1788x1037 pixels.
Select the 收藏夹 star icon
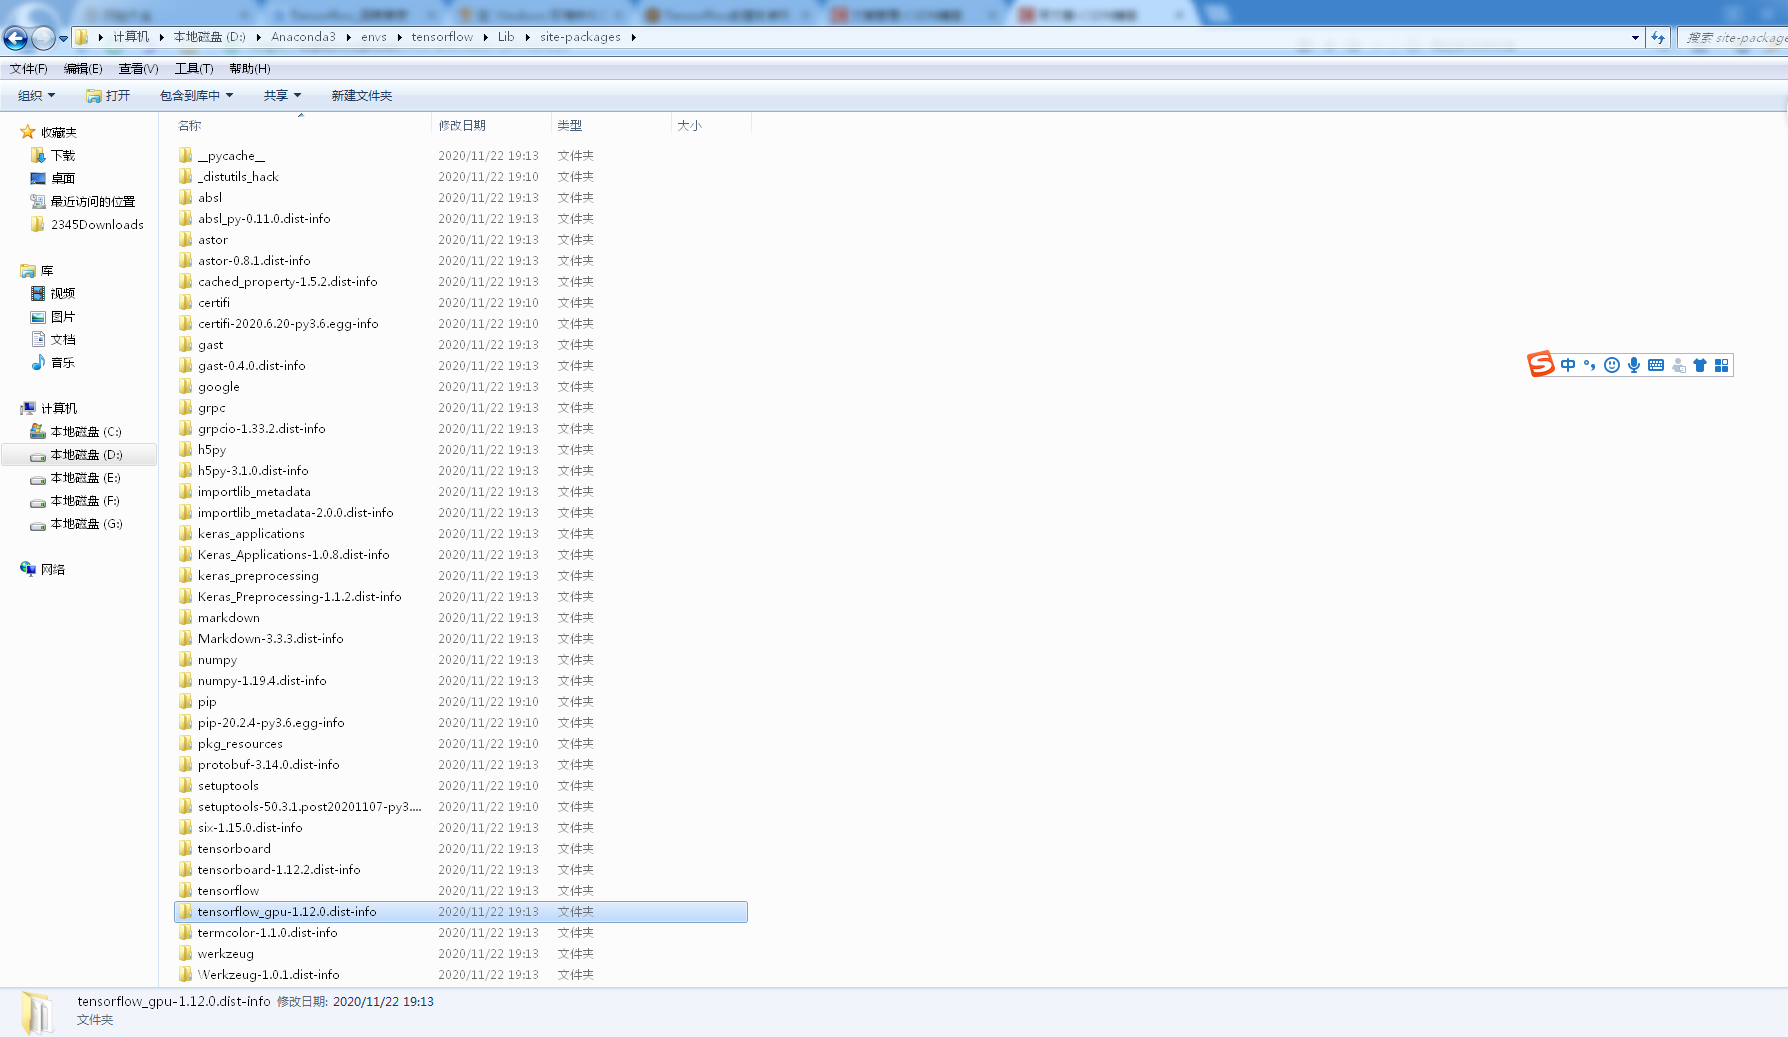[28, 132]
